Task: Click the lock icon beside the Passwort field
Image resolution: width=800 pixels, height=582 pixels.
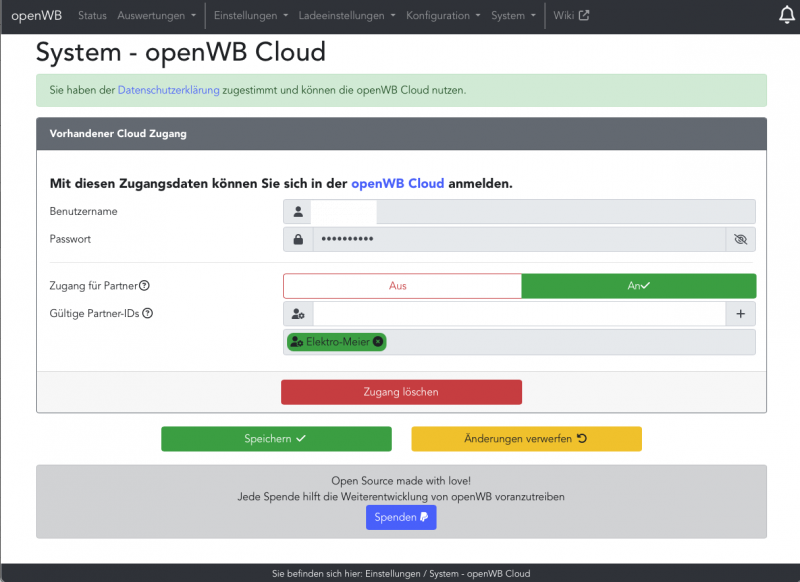Action: pyautogui.click(x=296, y=239)
